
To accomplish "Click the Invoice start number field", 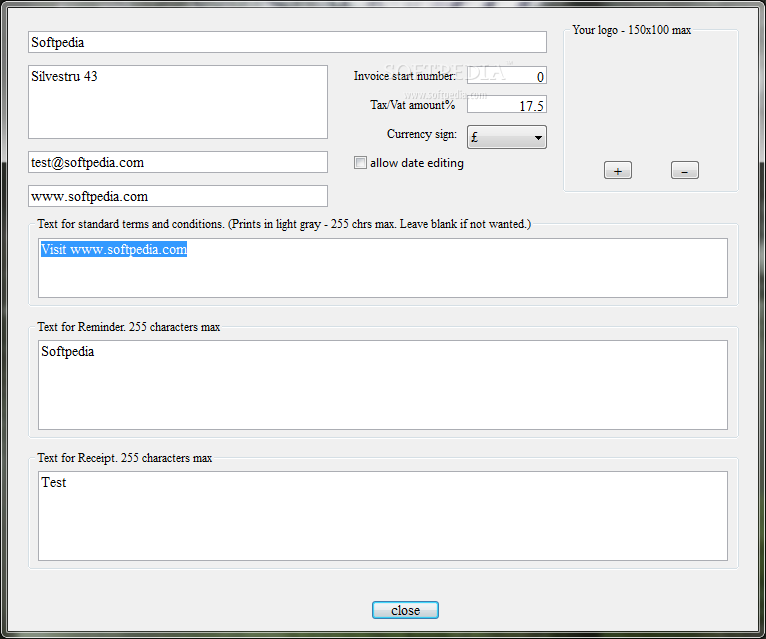I will (507, 76).
